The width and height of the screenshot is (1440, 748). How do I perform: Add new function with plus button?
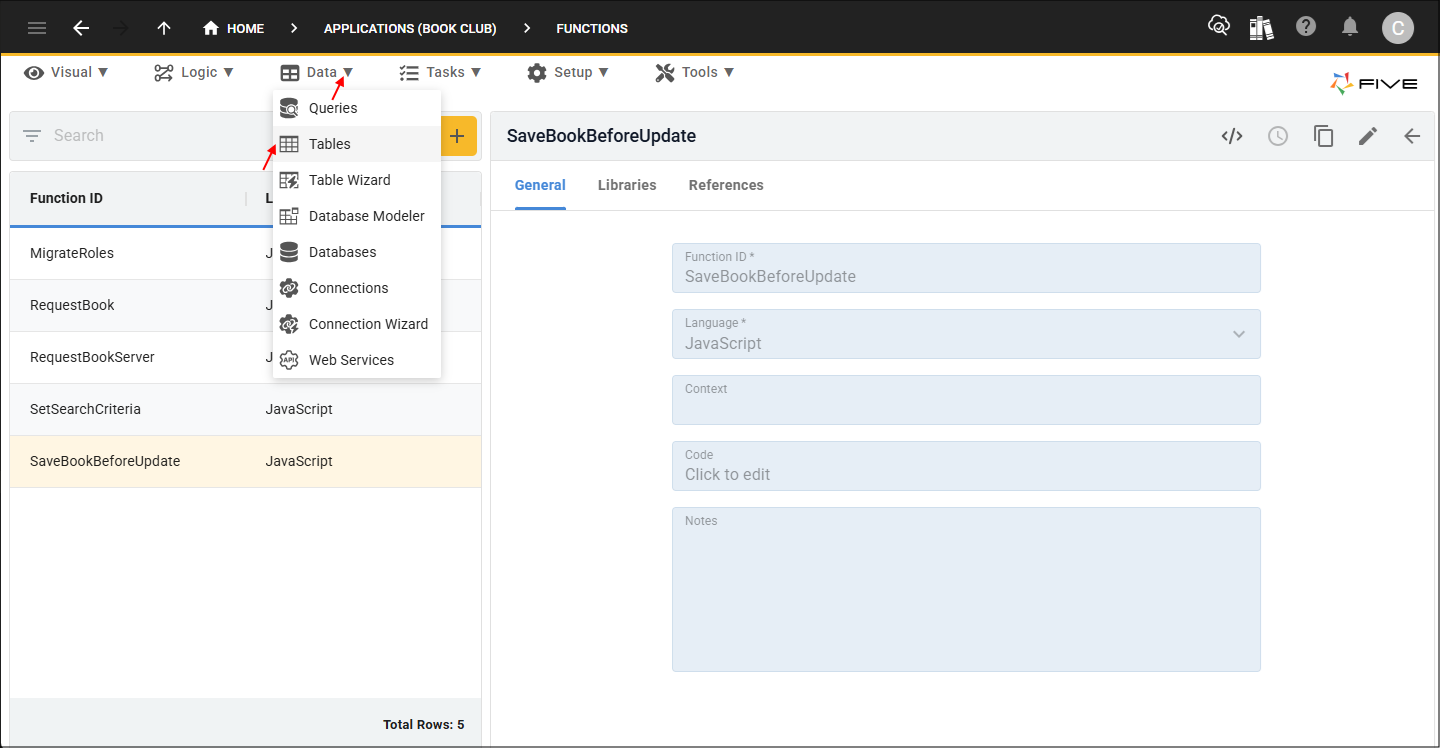457,136
